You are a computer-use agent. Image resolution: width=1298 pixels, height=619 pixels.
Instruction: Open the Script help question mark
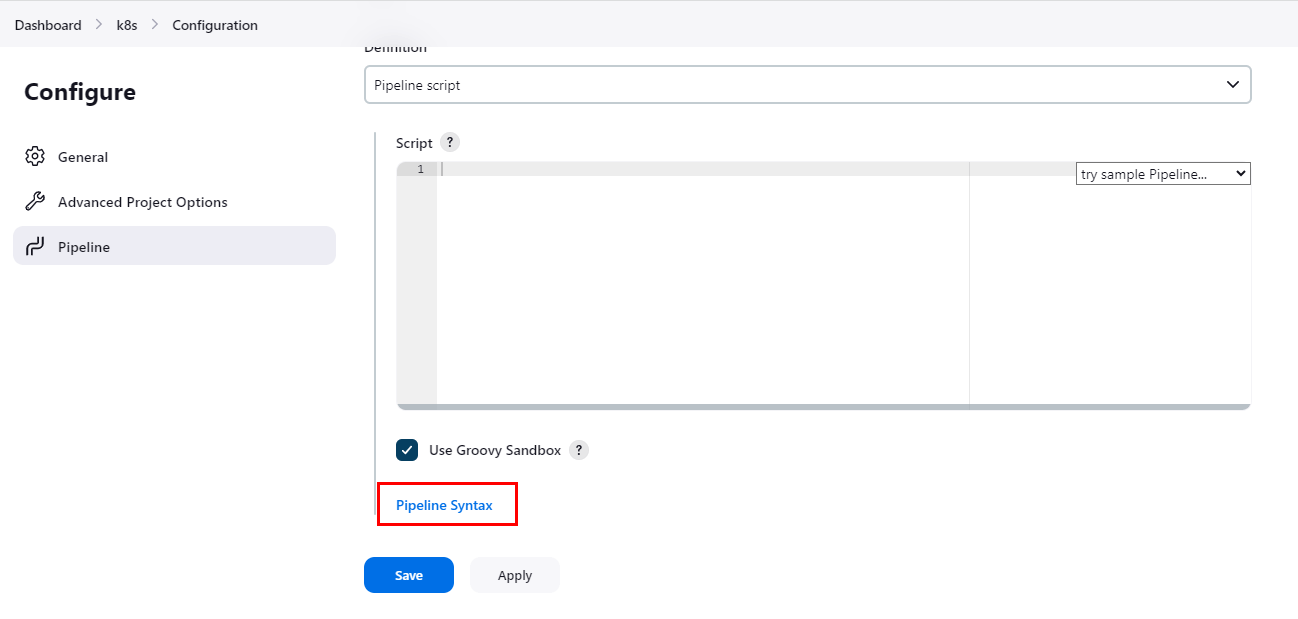[x=449, y=142]
